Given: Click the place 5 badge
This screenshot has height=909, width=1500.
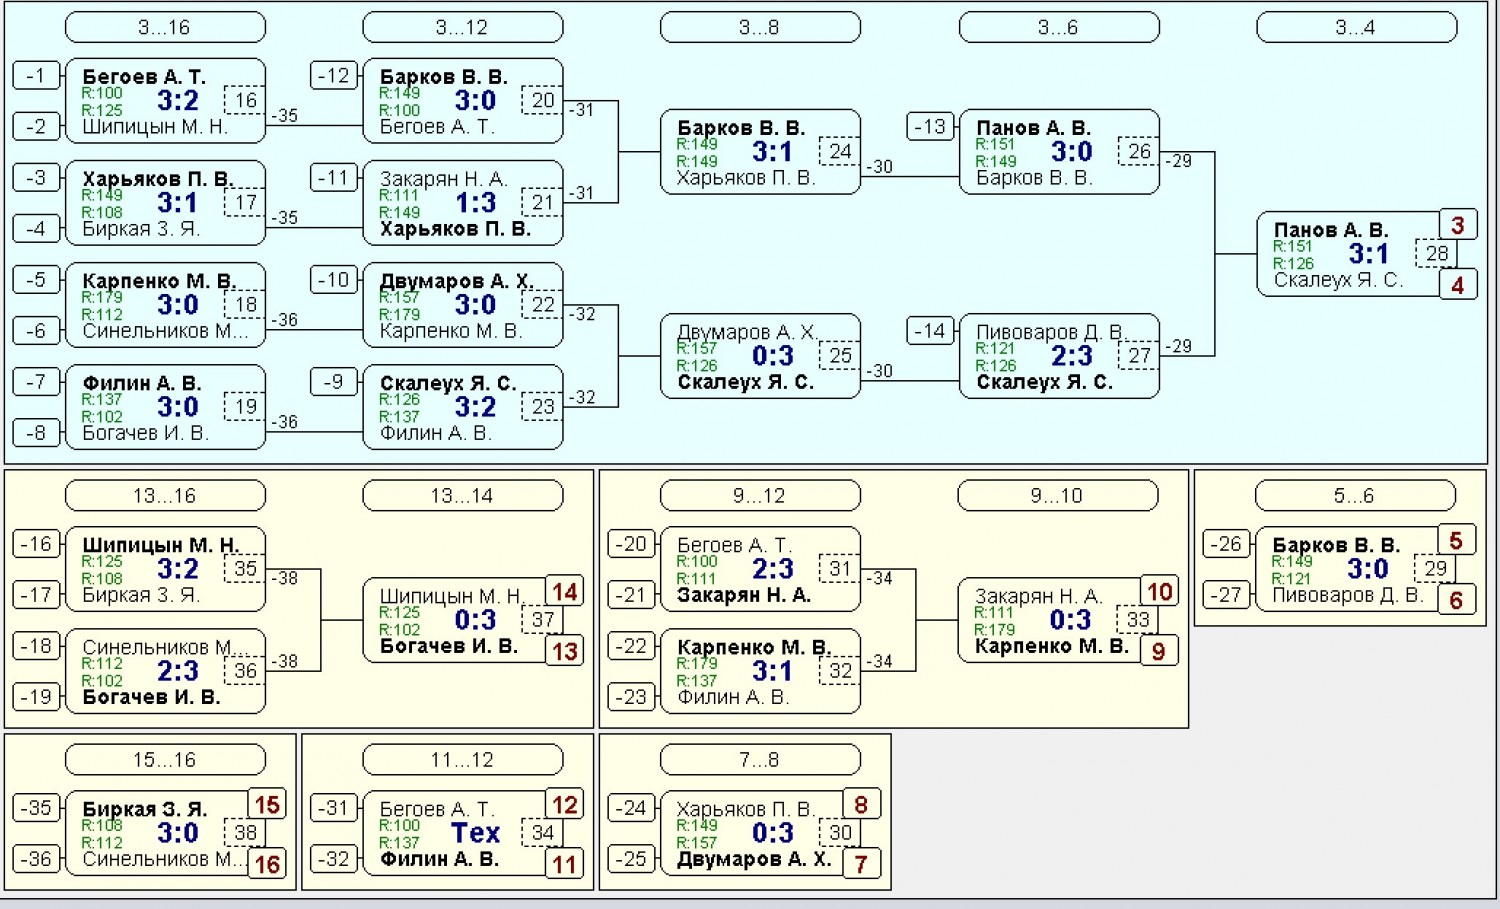Looking at the screenshot, I should pos(1457,540).
